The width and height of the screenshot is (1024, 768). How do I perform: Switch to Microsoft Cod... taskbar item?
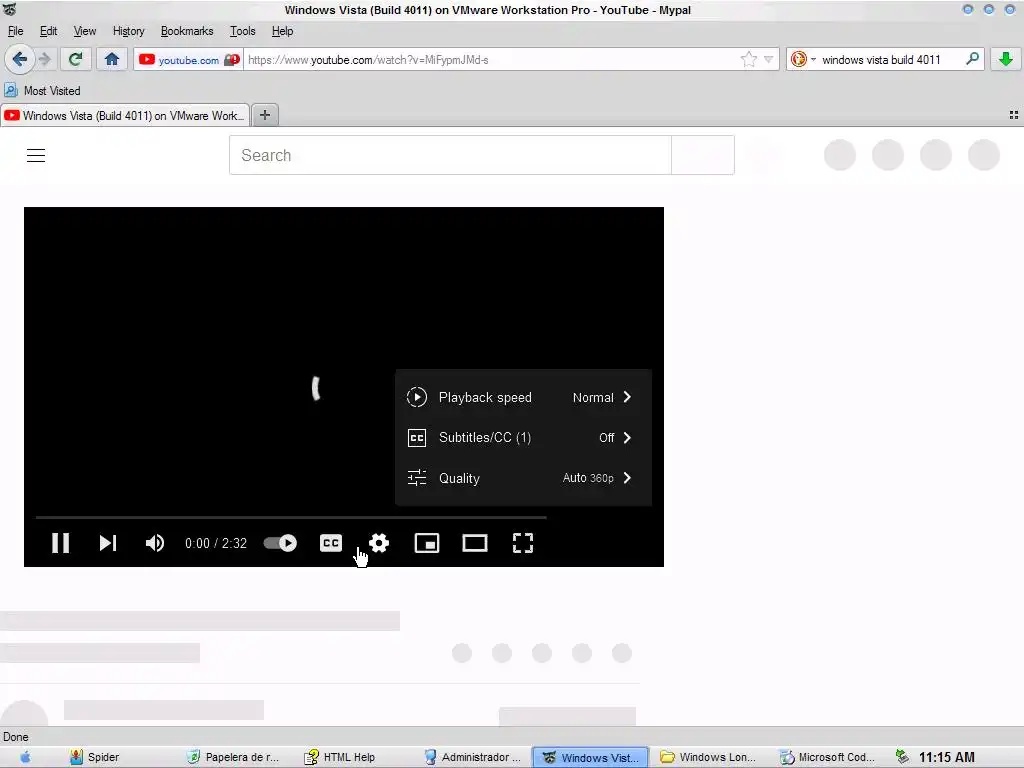click(827, 757)
